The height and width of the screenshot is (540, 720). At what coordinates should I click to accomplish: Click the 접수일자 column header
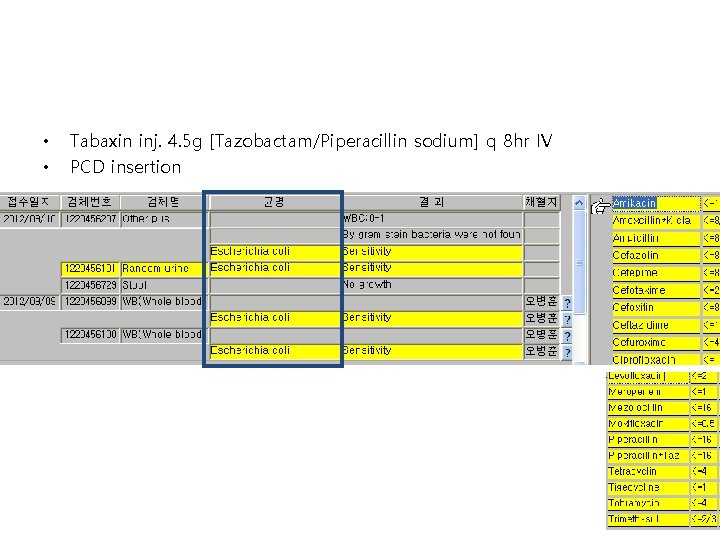[28, 202]
